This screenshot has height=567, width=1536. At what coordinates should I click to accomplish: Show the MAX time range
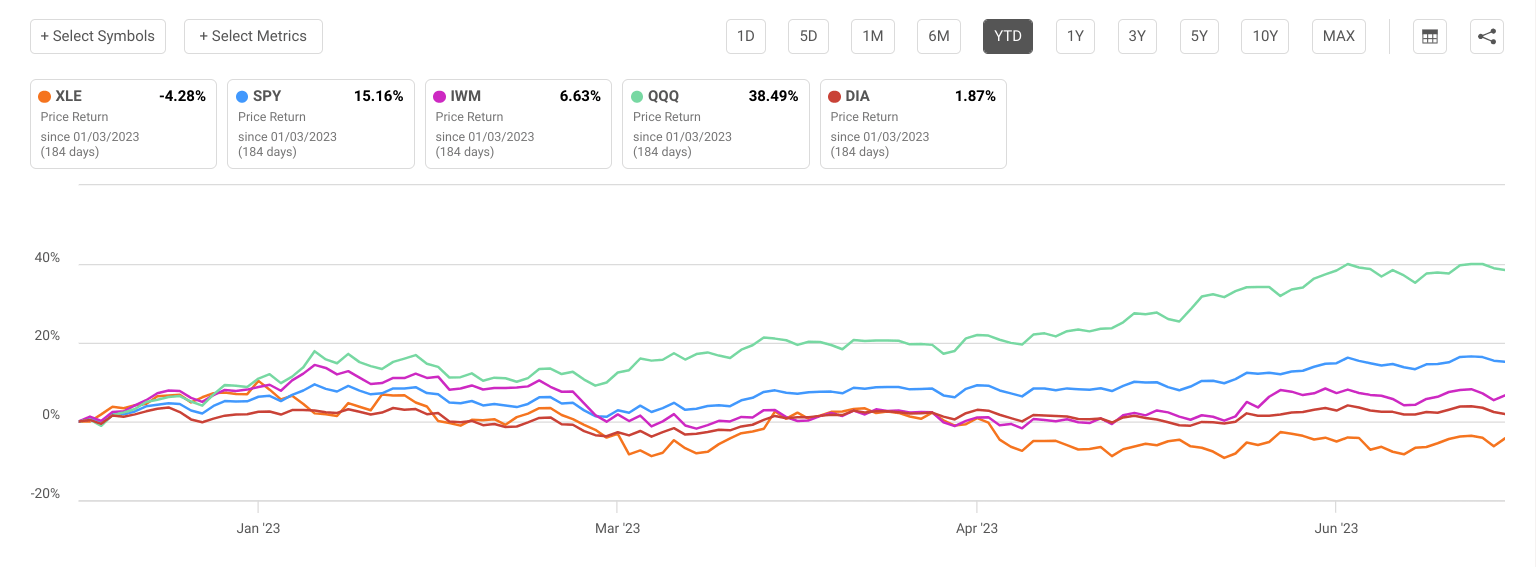1339,36
